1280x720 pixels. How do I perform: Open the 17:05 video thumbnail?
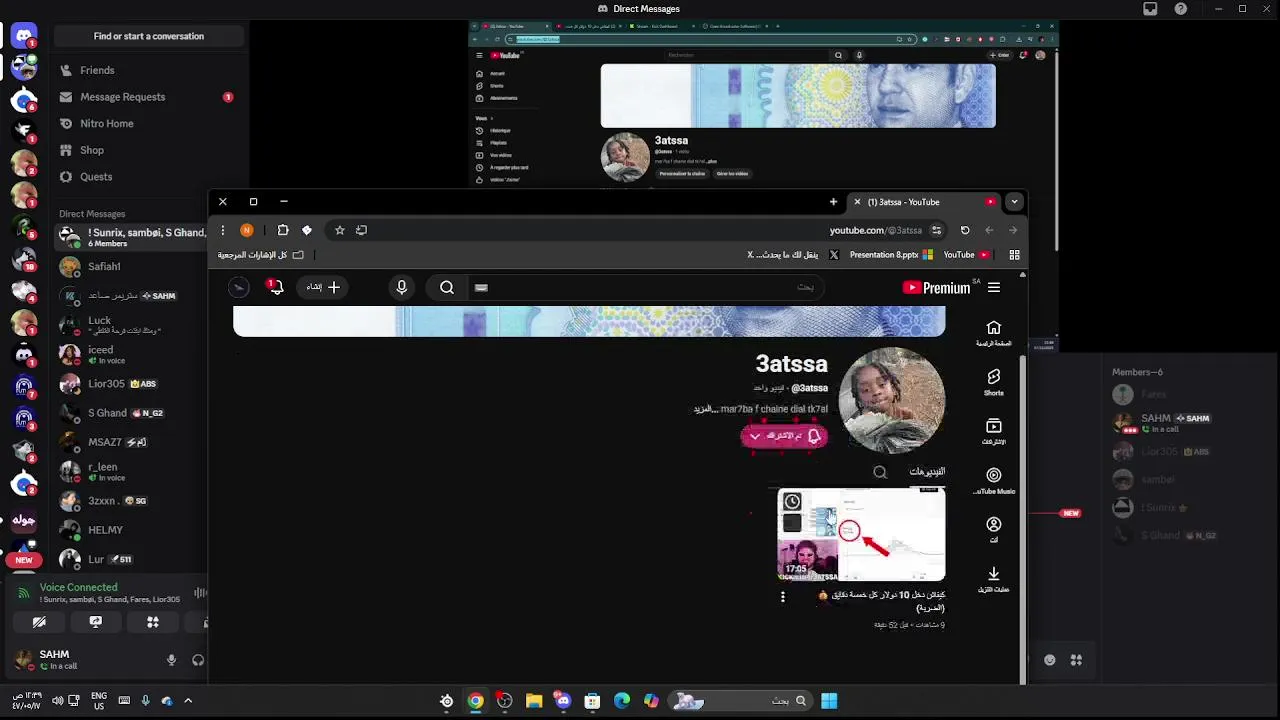[861, 534]
